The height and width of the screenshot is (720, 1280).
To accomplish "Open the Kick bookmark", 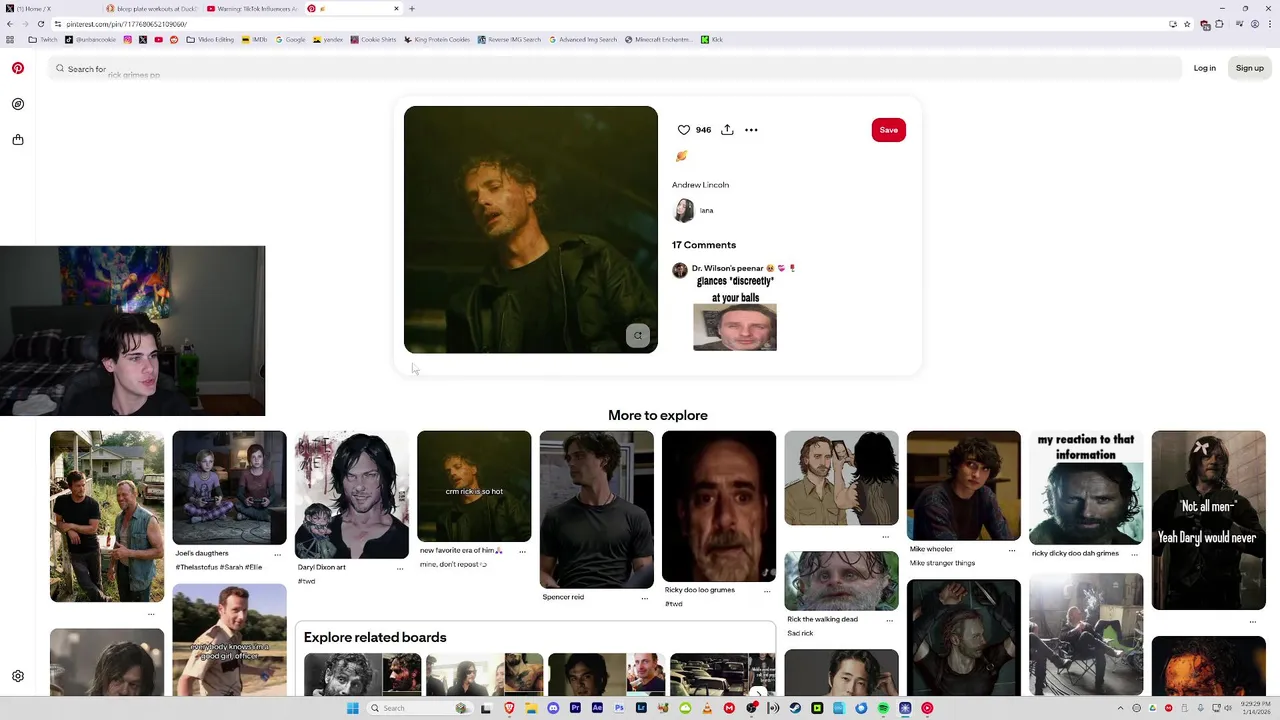I will click(712, 40).
